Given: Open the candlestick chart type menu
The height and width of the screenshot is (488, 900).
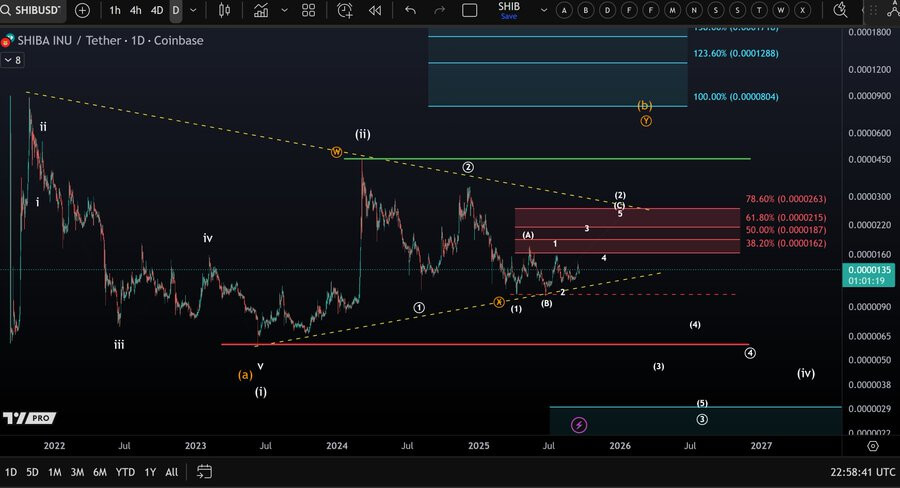Looking at the screenshot, I should tap(224, 10).
